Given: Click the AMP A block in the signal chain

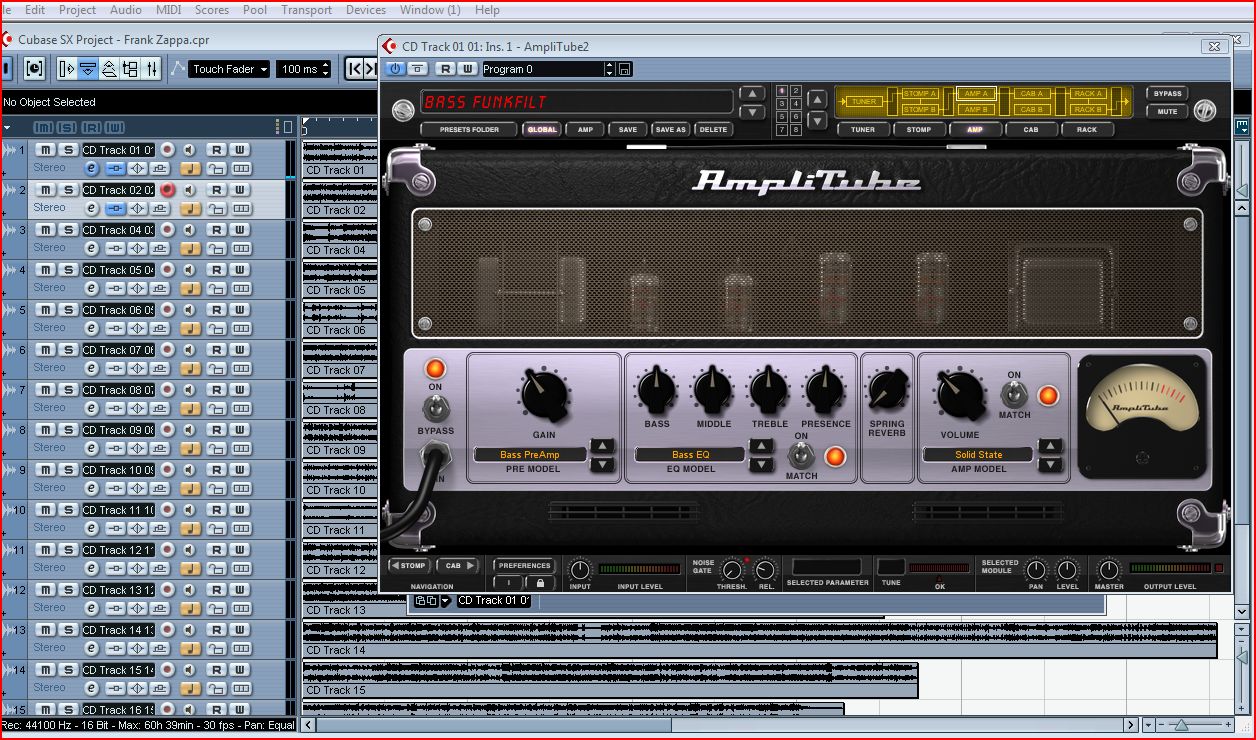Looking at the screenshot, I should (x=974, y=93).
